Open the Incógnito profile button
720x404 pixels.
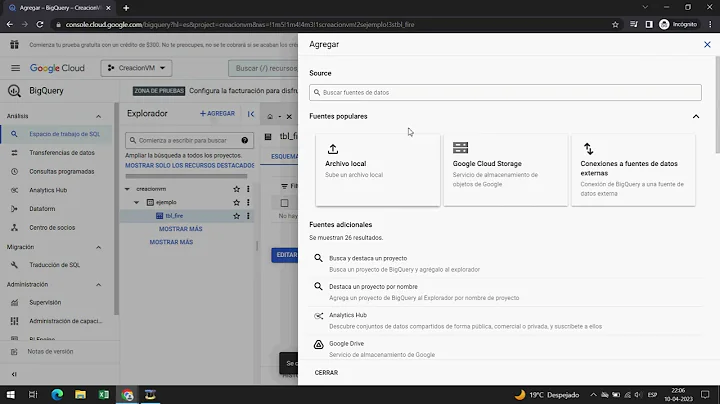pyautogui.click(x=678, y=24)
